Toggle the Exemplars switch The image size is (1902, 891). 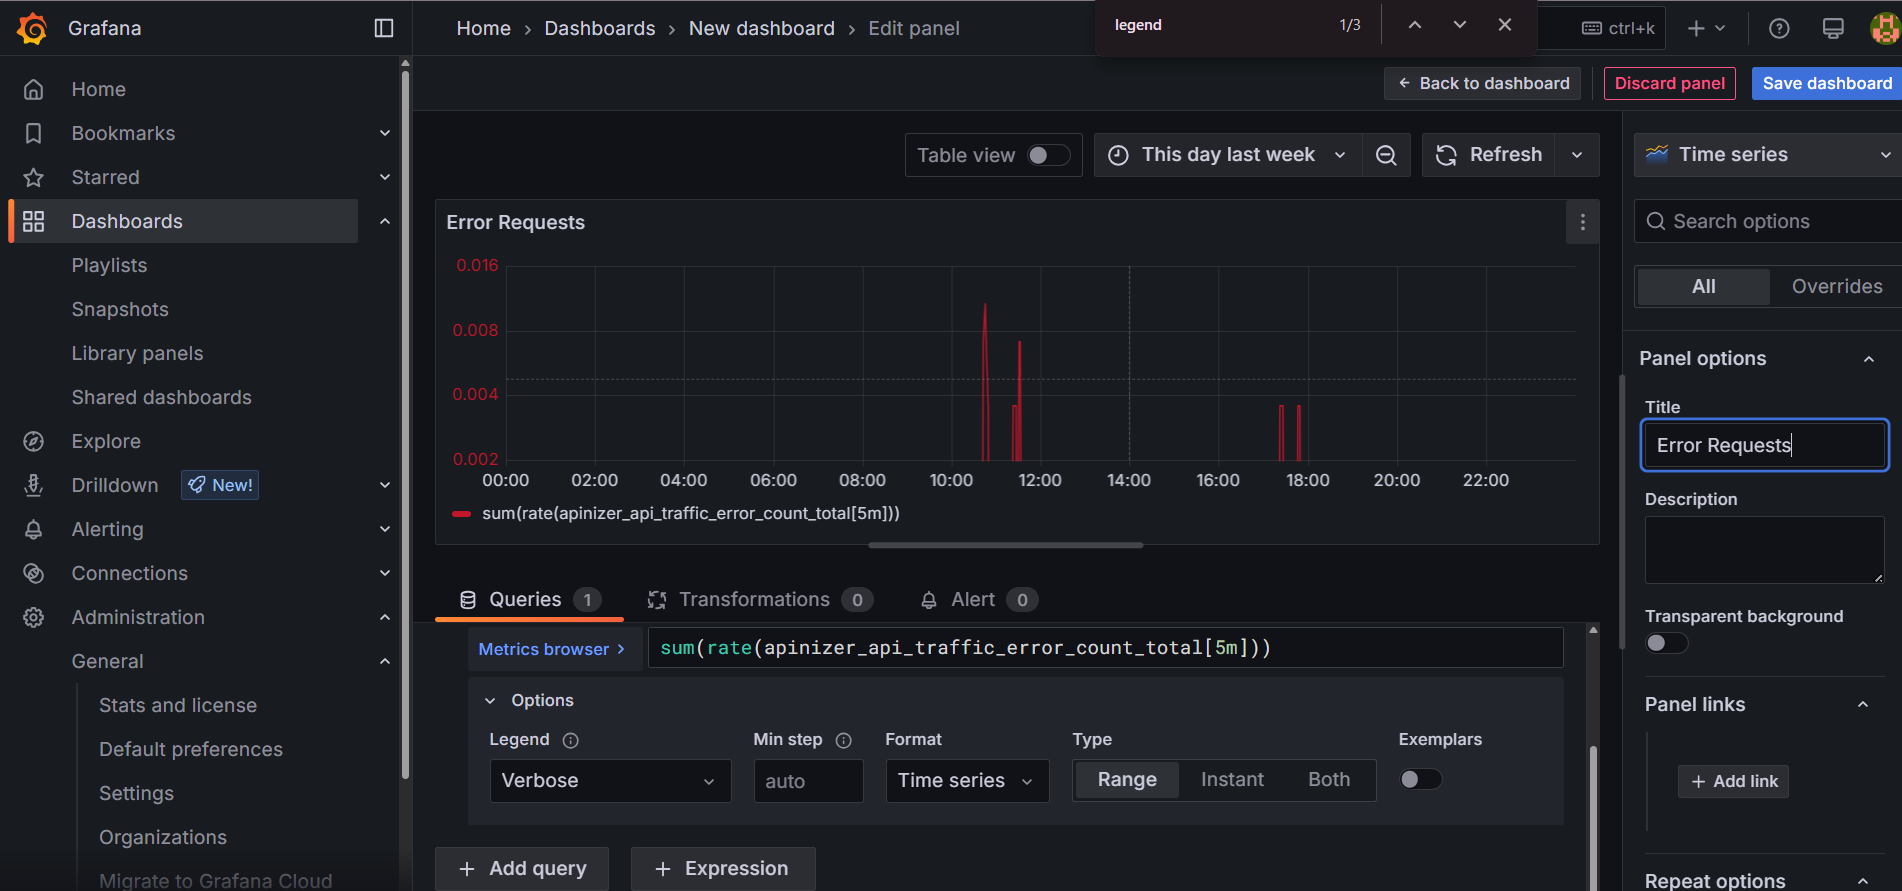pyautogui.click(x=1420, y=779)
